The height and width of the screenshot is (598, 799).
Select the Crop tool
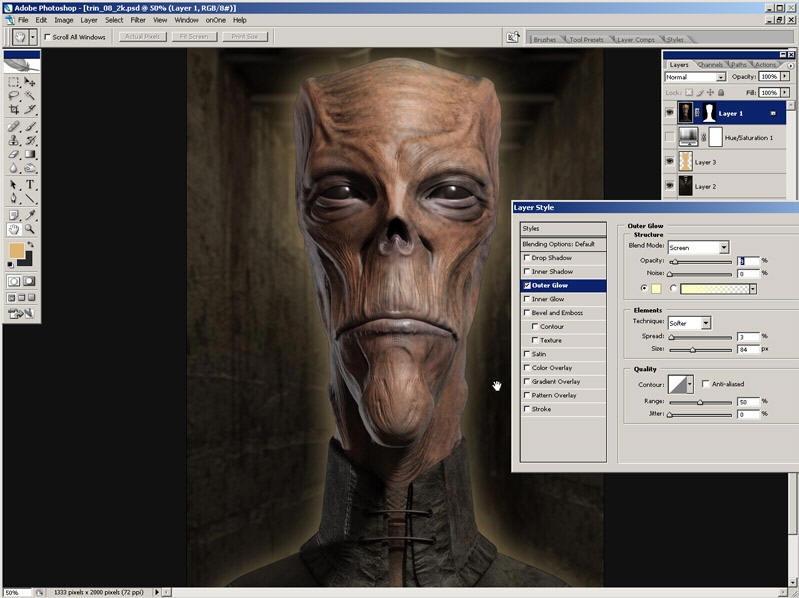(14, 109)
